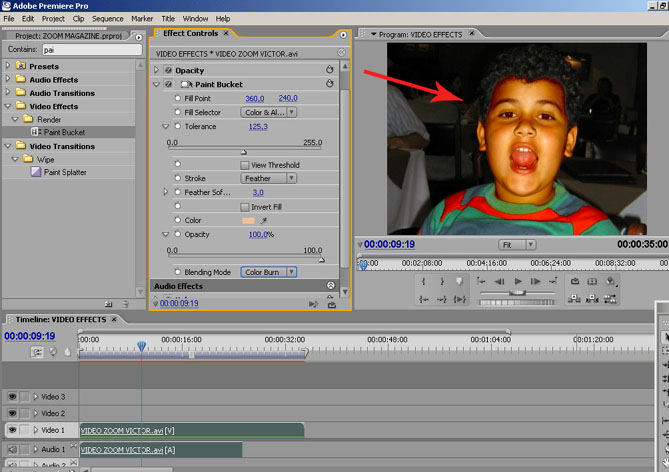The image size is (669, 472).
Task: Check the Invert Fill option
Action: pos(245,206)
